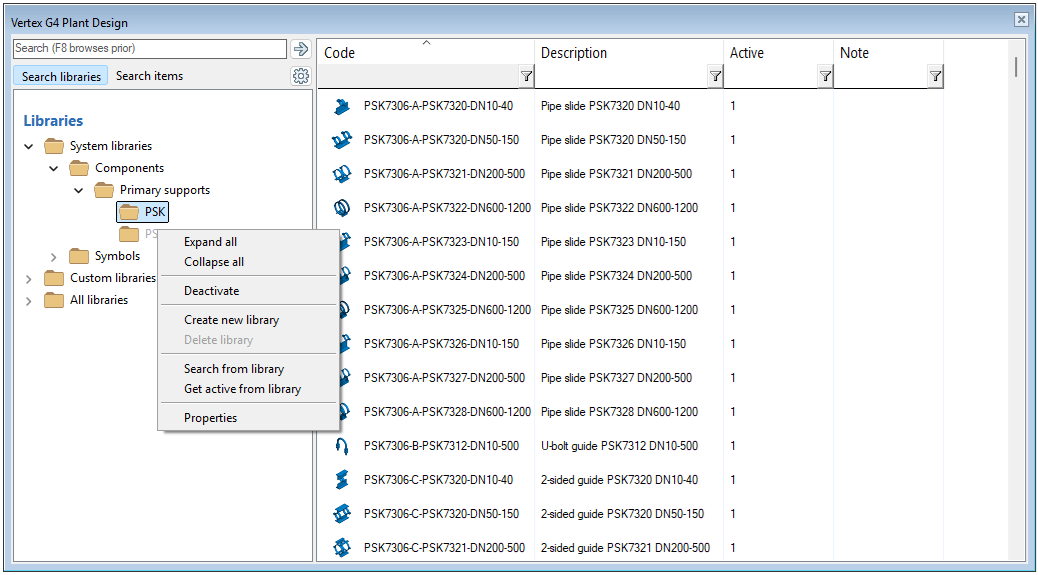Viewport: 1038px width, 575px height.
Task: Select code PSK7306-A-PSK7326-DN10-150
Action: 441,344
